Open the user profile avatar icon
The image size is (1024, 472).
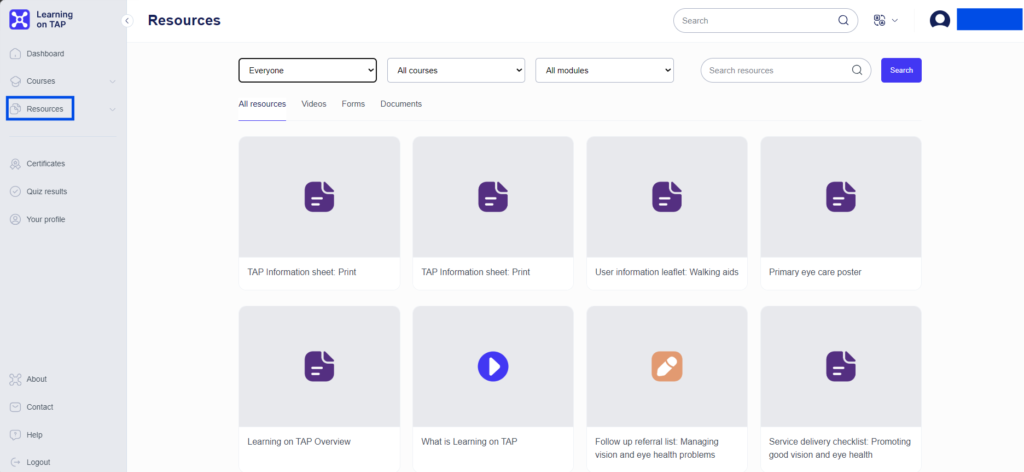tap(939, 20)
